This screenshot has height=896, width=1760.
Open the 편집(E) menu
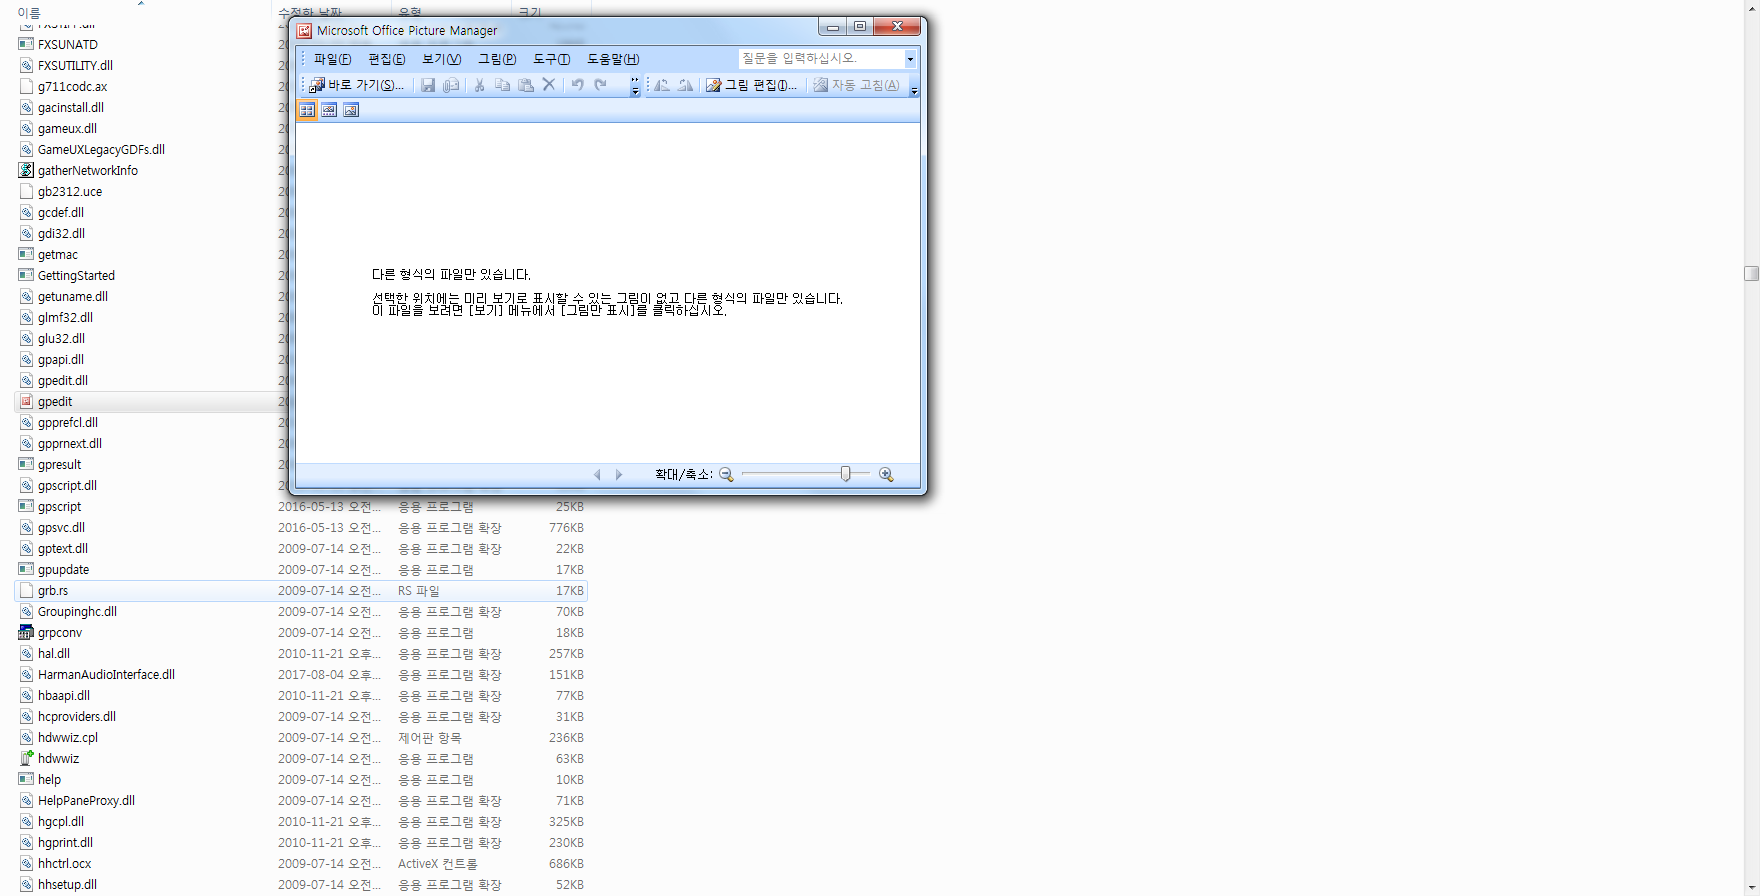tap(386, 59)
